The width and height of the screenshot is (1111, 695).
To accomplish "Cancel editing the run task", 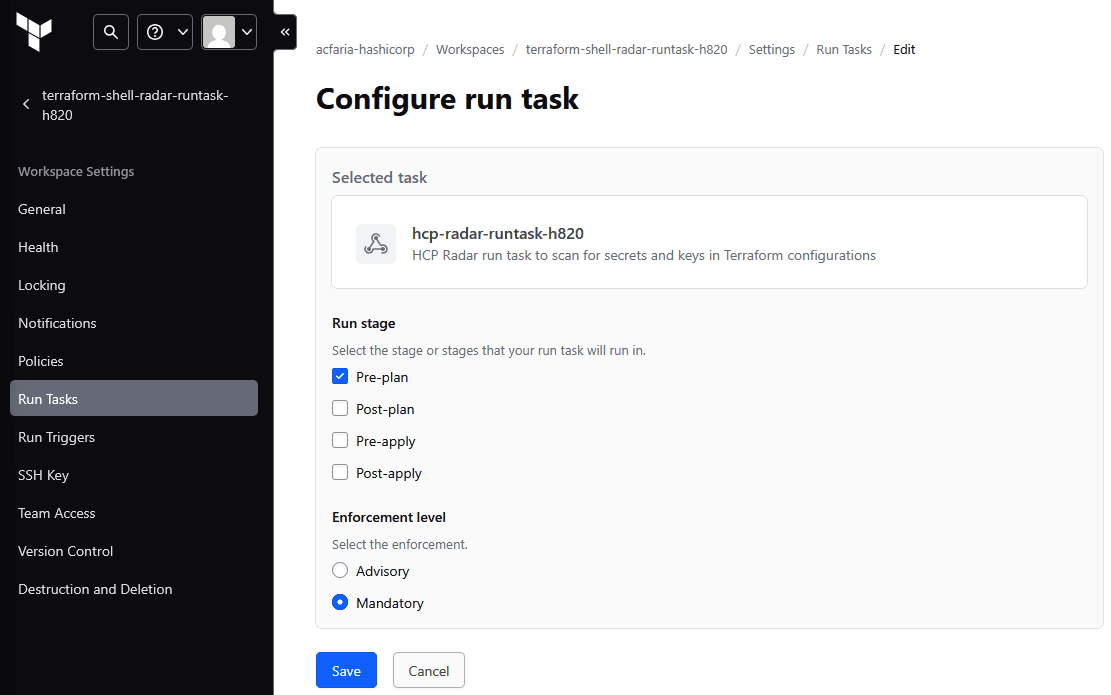I will [x=428, y=671].
